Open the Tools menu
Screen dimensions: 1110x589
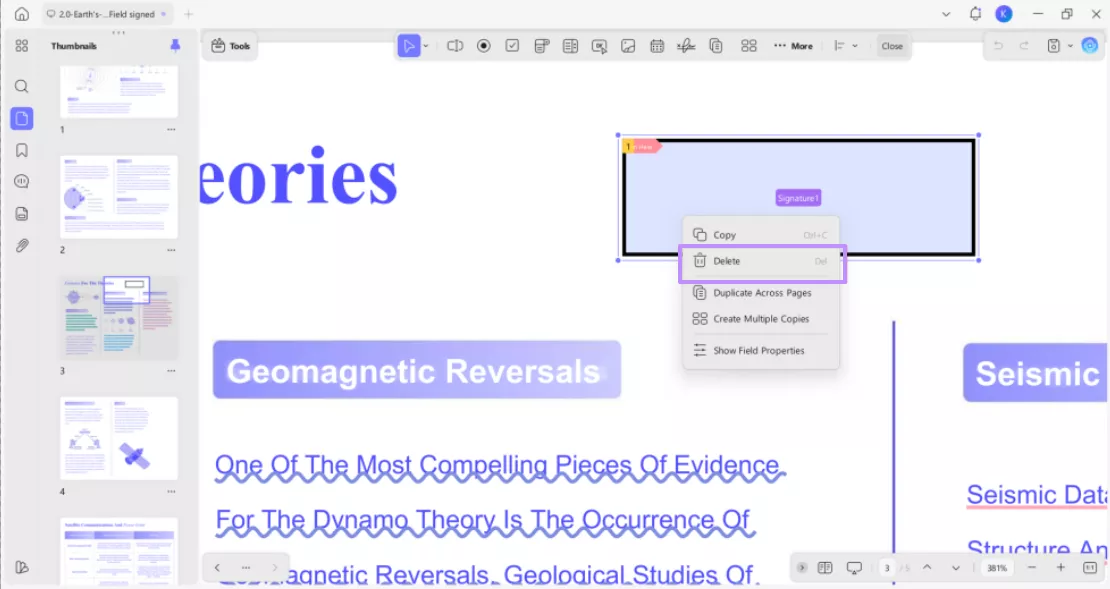231,46
